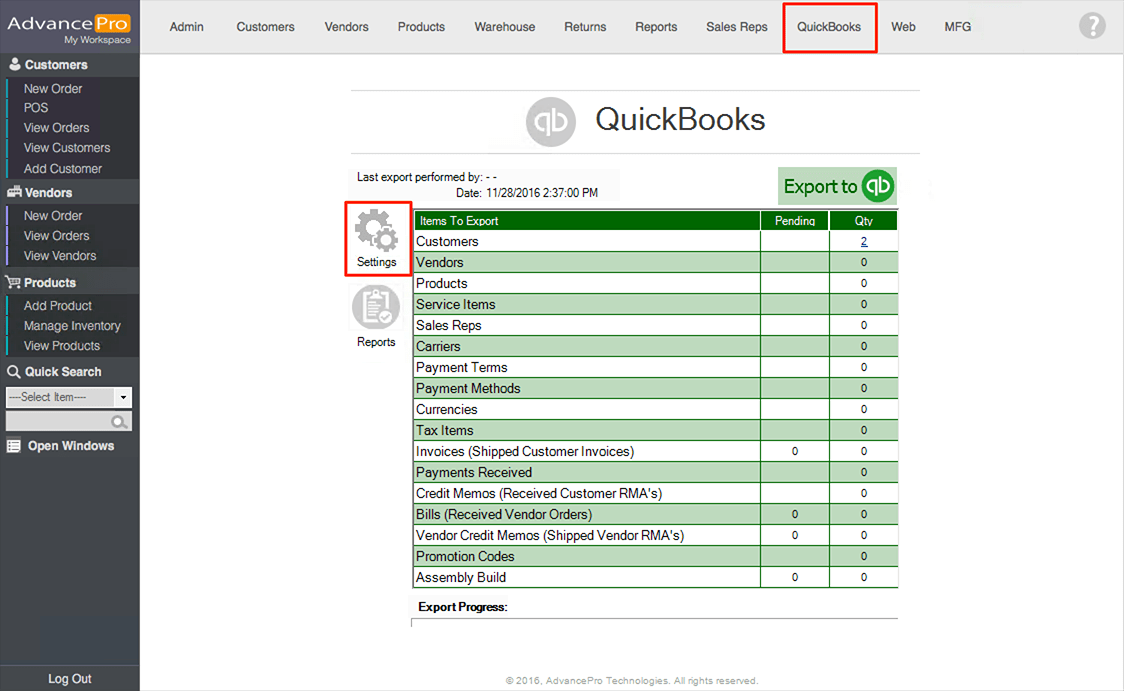Screen dimensions: 1124x691
Task: Click the Log Out button
Action: point(70,678)
